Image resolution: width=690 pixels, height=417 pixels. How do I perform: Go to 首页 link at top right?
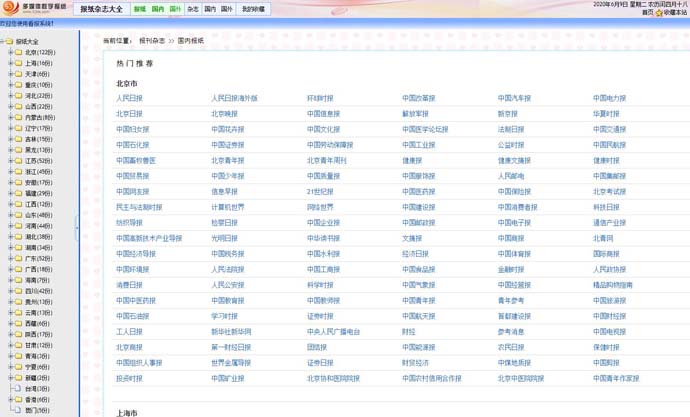coord(648,13)
